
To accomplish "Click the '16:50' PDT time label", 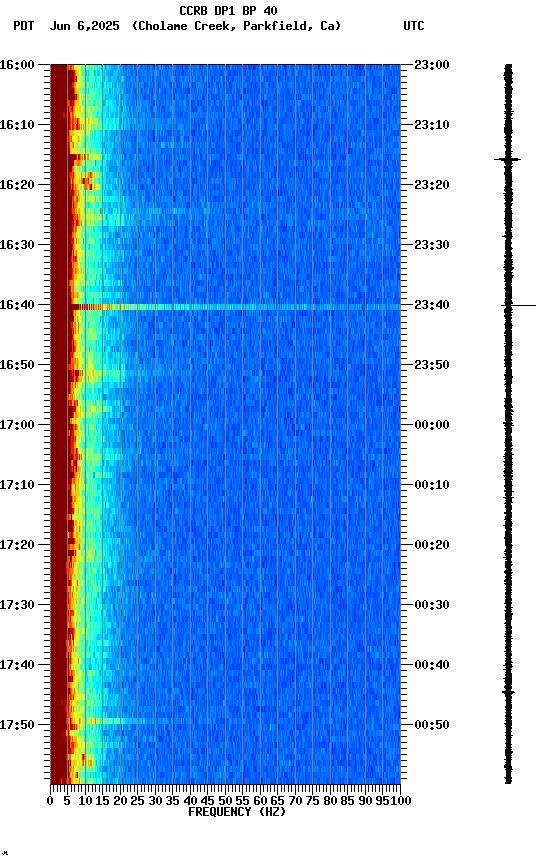I will 17,365.
